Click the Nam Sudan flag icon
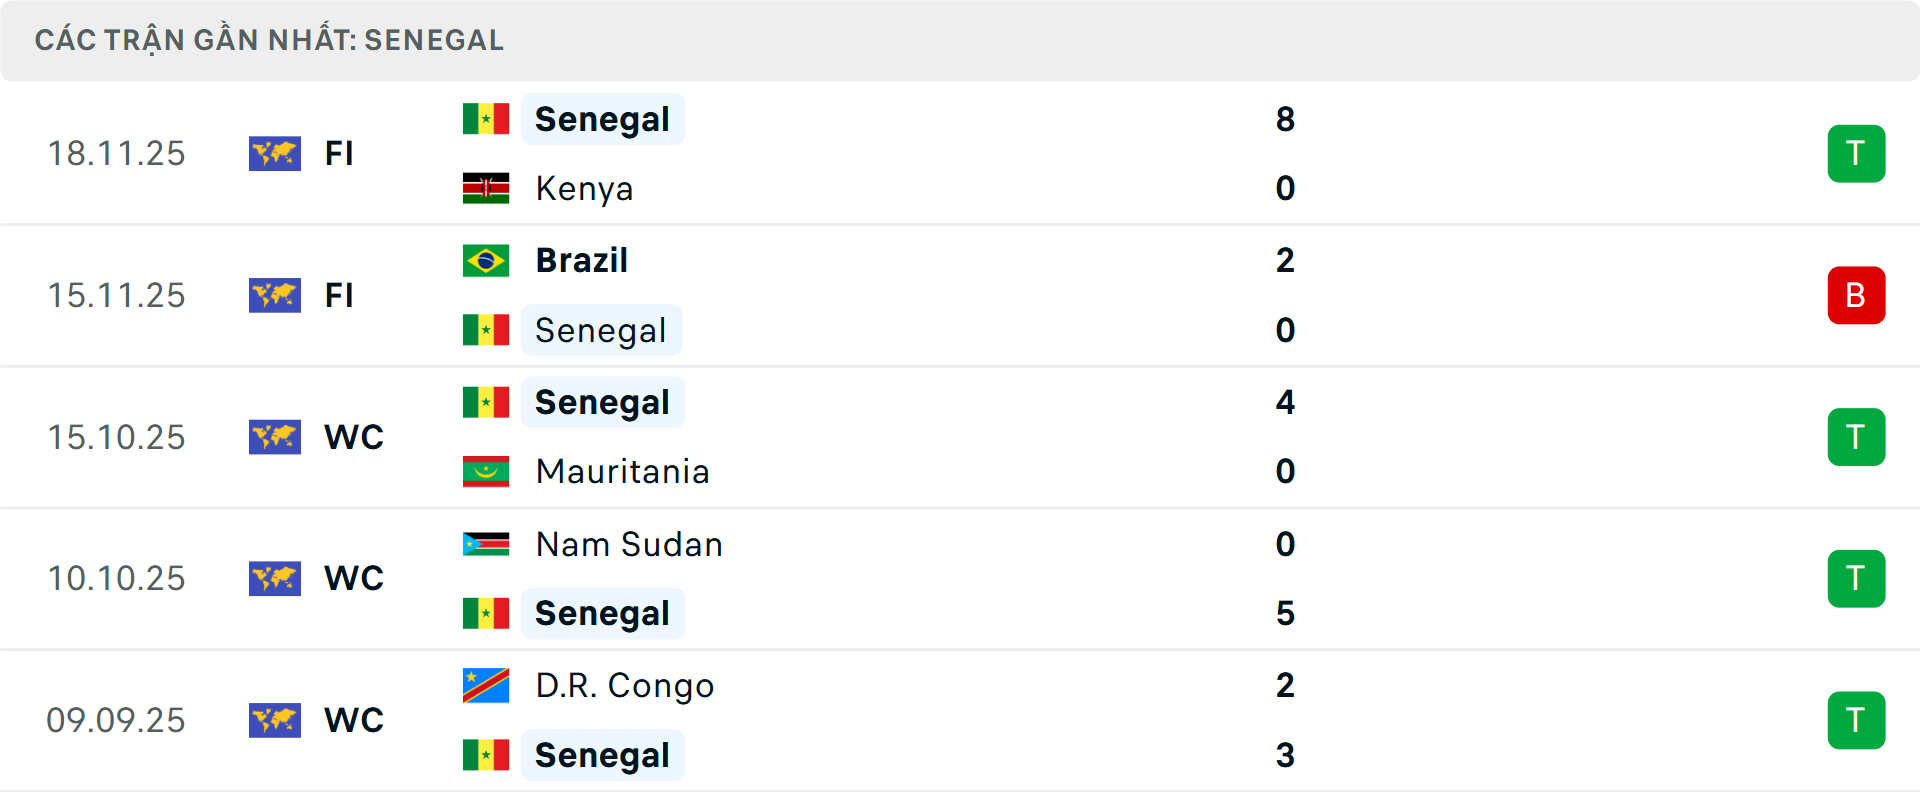1920x792 pixels. [x=486, y=544]
